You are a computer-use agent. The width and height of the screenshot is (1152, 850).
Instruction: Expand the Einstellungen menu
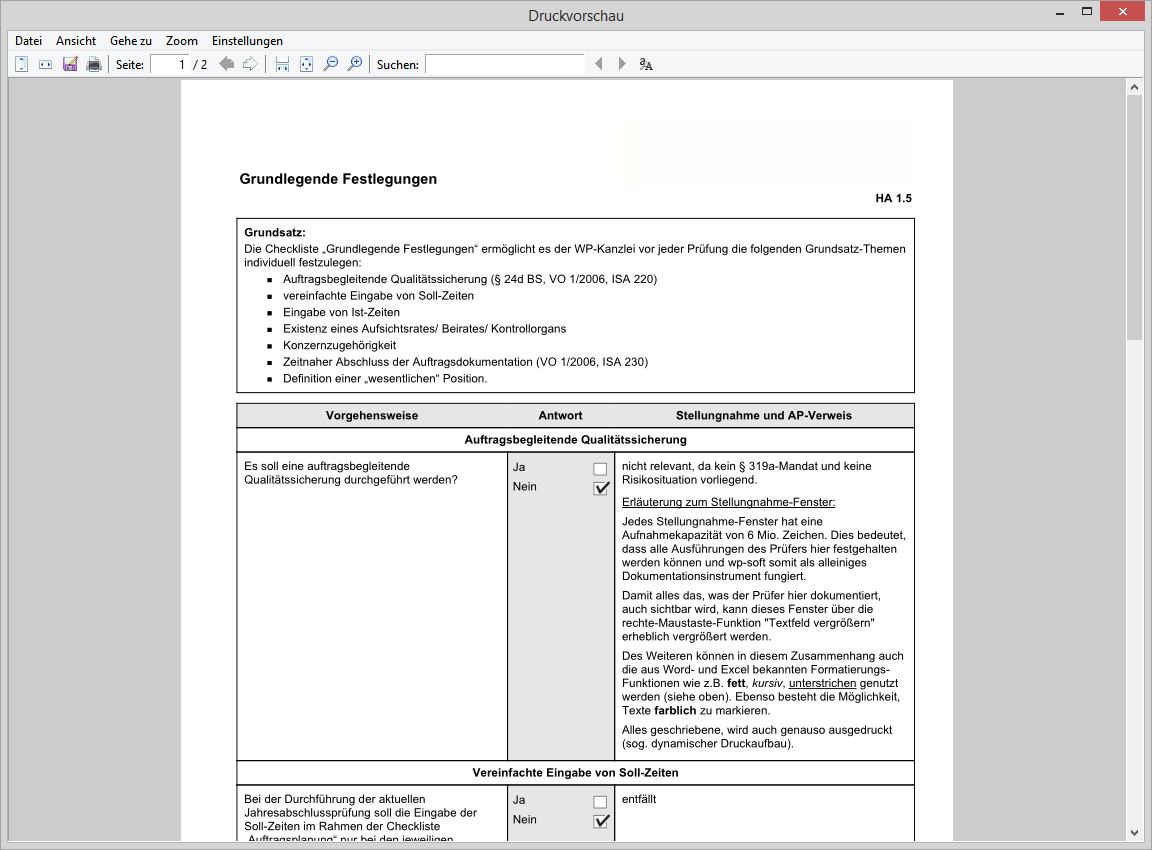click(247, 41)
